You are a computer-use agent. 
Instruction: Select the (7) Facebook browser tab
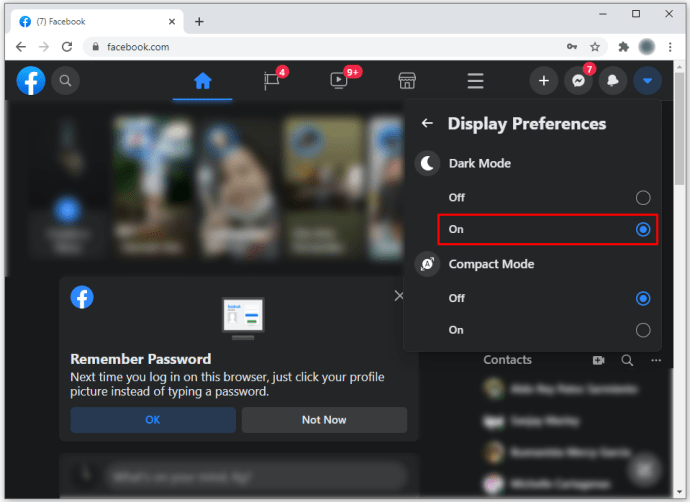click(97, 22)
